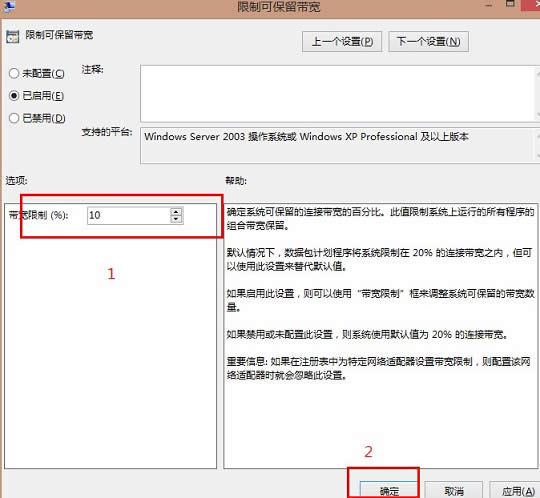
Task: Decrease bandwidth limit with down spinner arrow
Action: (x=176, y=220)
